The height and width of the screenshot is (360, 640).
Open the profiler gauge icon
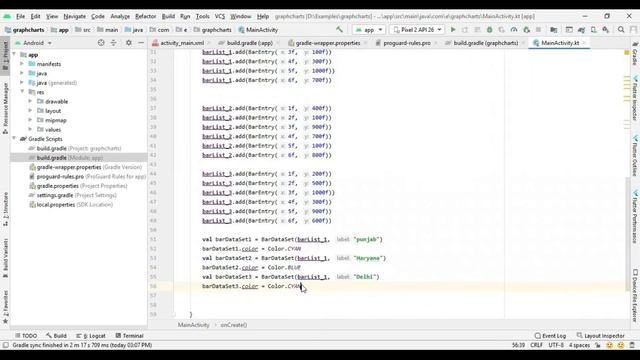(x=514, y=30)
